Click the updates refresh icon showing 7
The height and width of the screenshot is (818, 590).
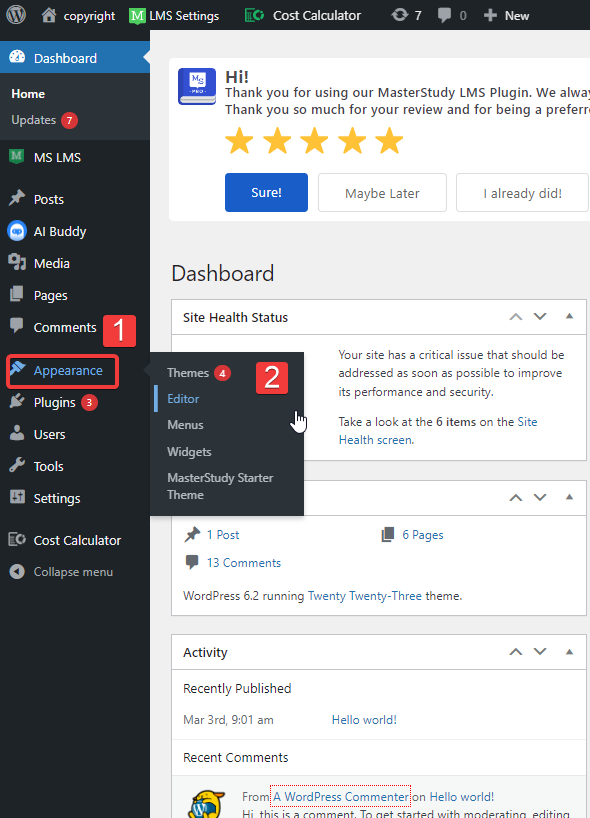[x=400, y=15]
